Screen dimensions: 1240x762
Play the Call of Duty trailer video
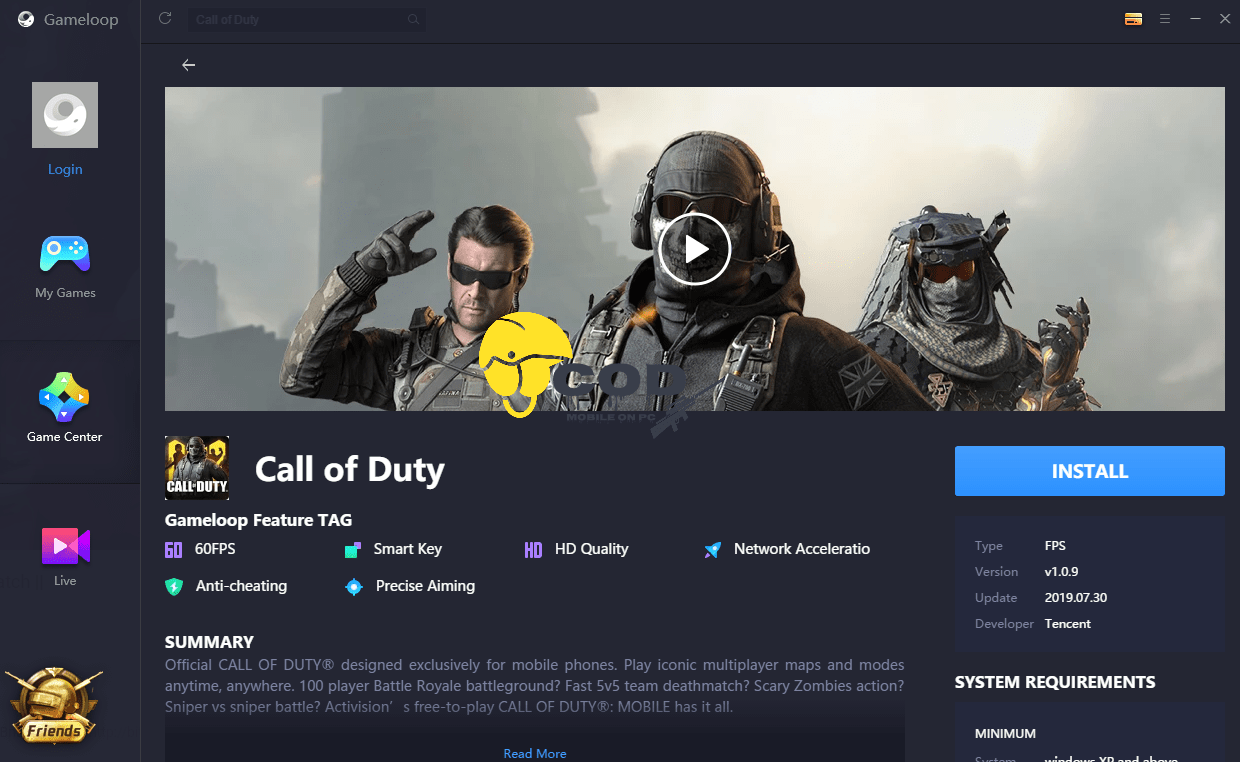tap(694, 249)
